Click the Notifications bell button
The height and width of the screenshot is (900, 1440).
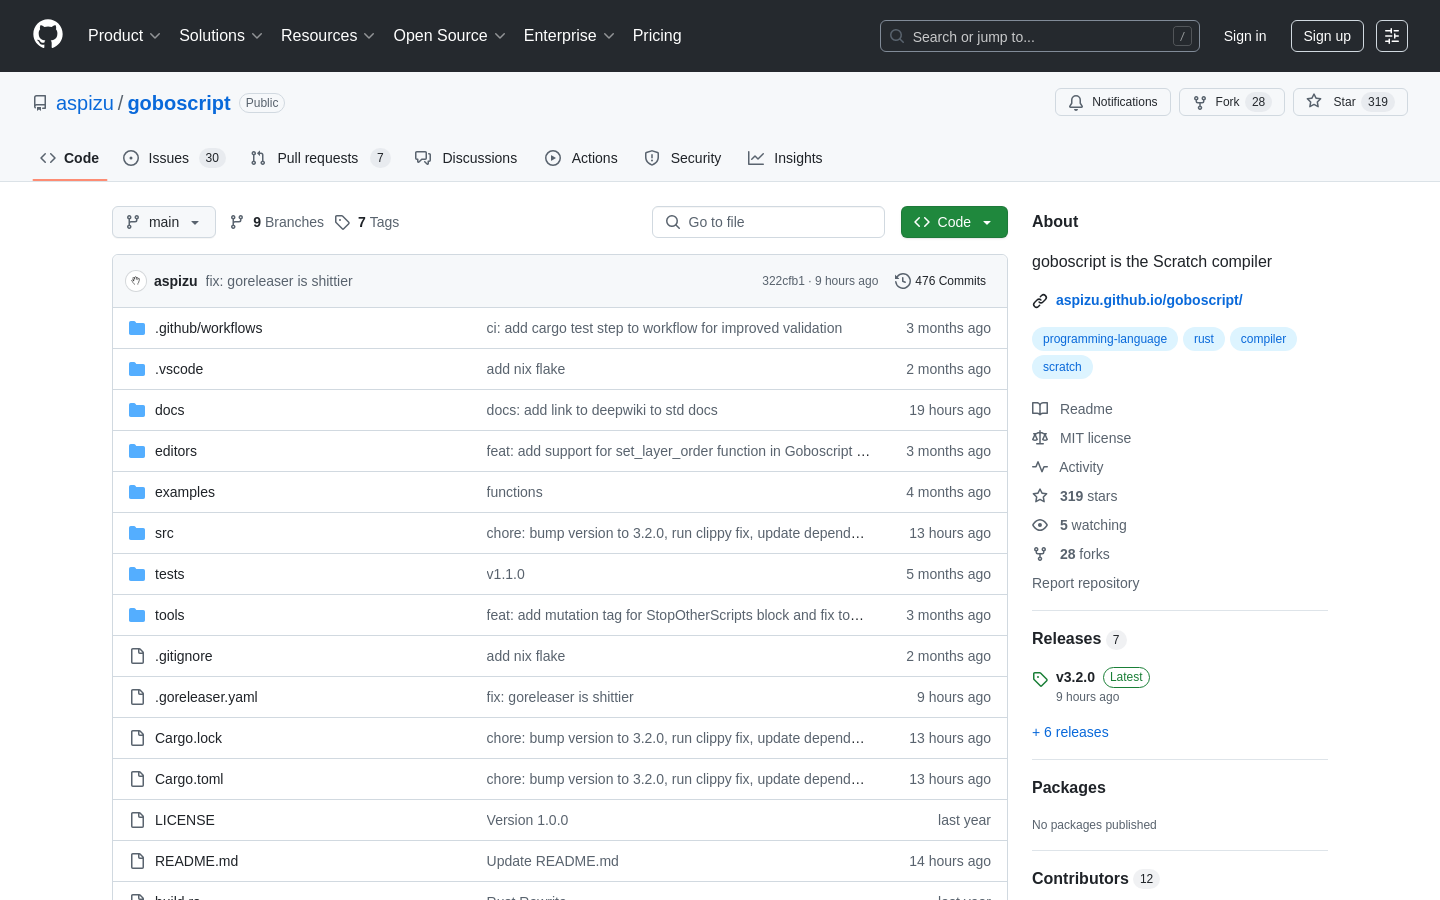1113,102
